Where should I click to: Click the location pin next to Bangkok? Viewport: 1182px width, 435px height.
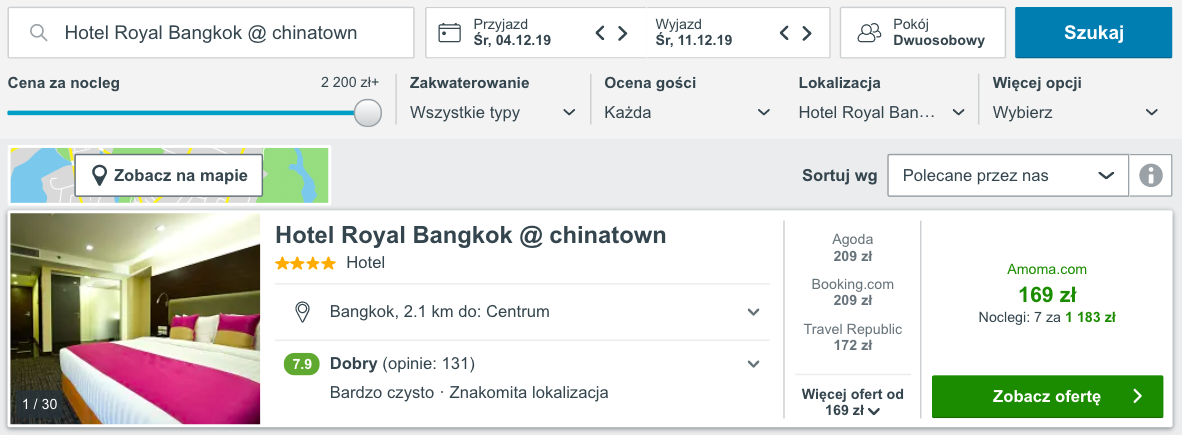click(x=302, y=311)
